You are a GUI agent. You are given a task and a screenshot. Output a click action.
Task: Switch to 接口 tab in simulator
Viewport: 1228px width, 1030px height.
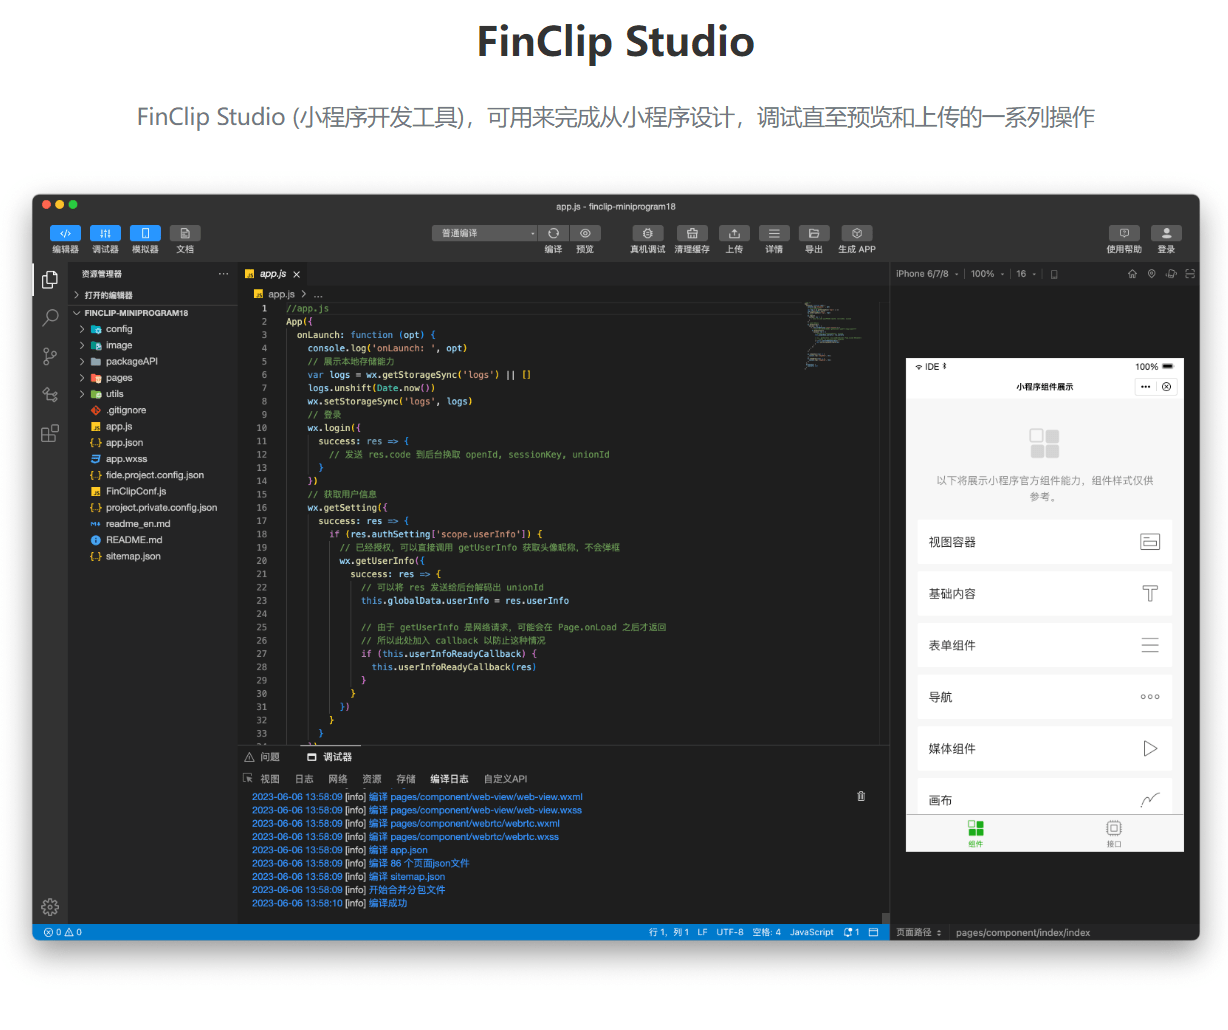(x=1114, y=833)
